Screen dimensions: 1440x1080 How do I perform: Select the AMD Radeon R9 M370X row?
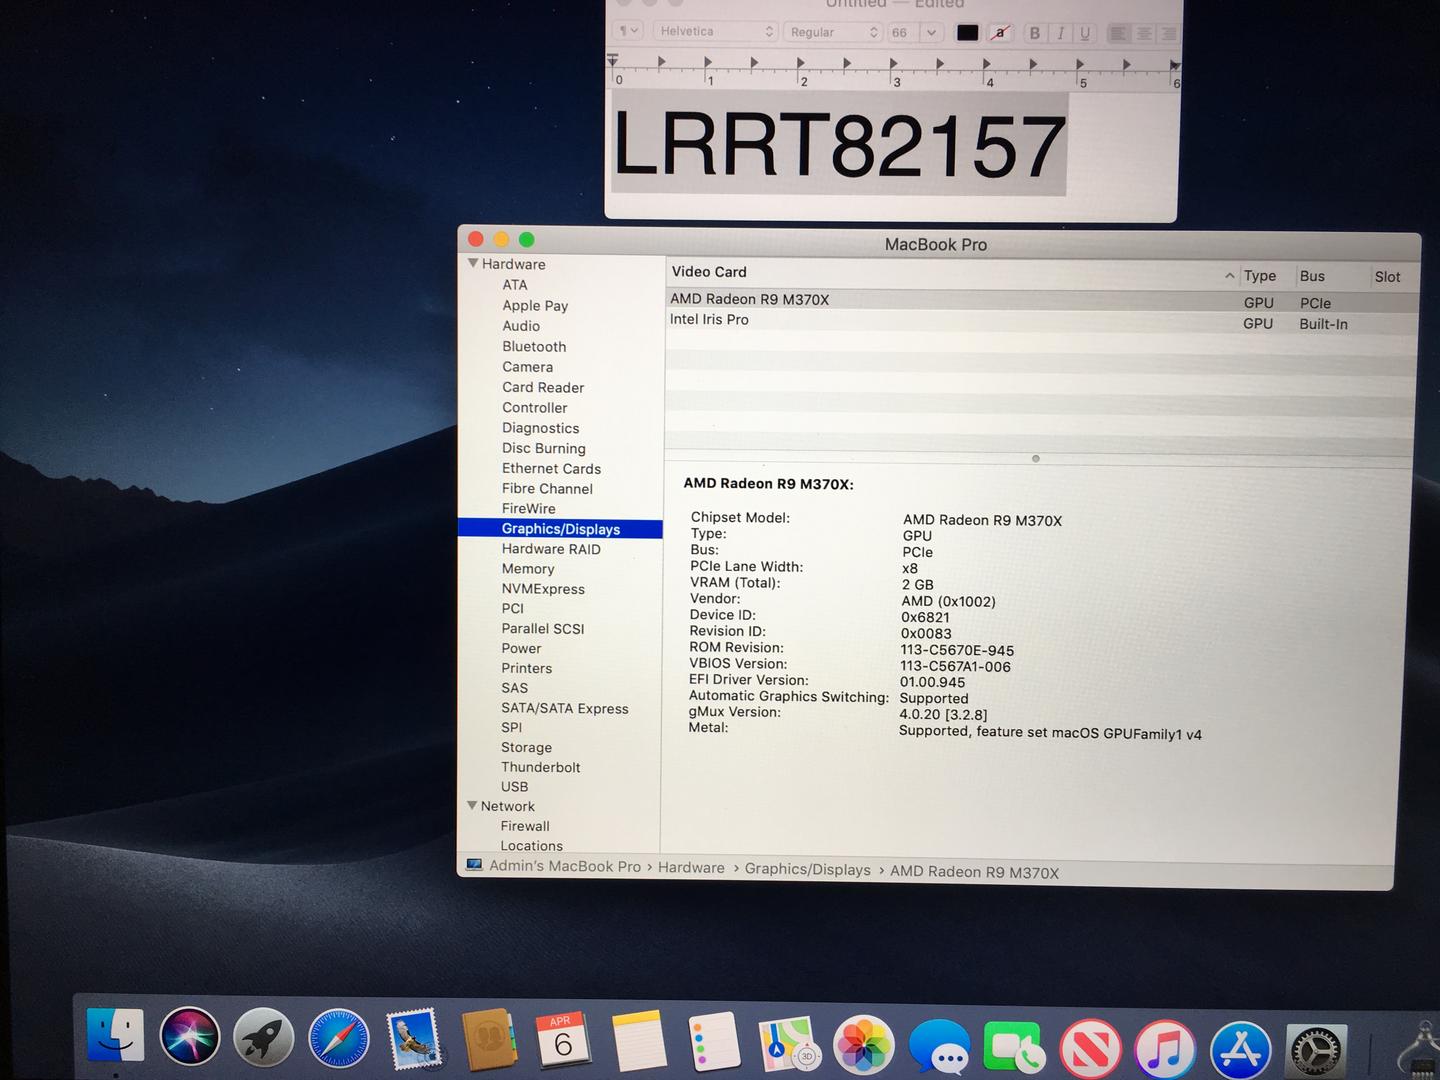1042,301
